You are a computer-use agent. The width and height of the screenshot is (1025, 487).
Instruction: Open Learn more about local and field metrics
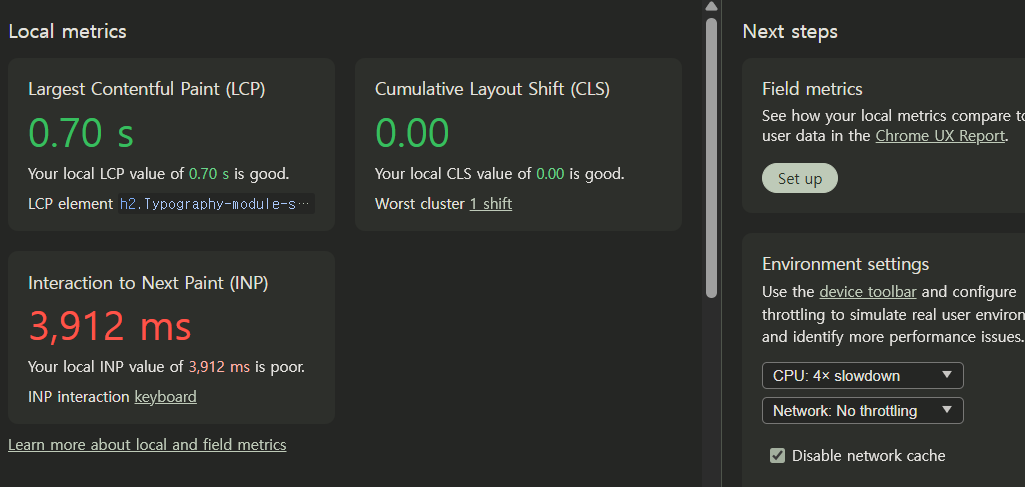coord(147,445)
